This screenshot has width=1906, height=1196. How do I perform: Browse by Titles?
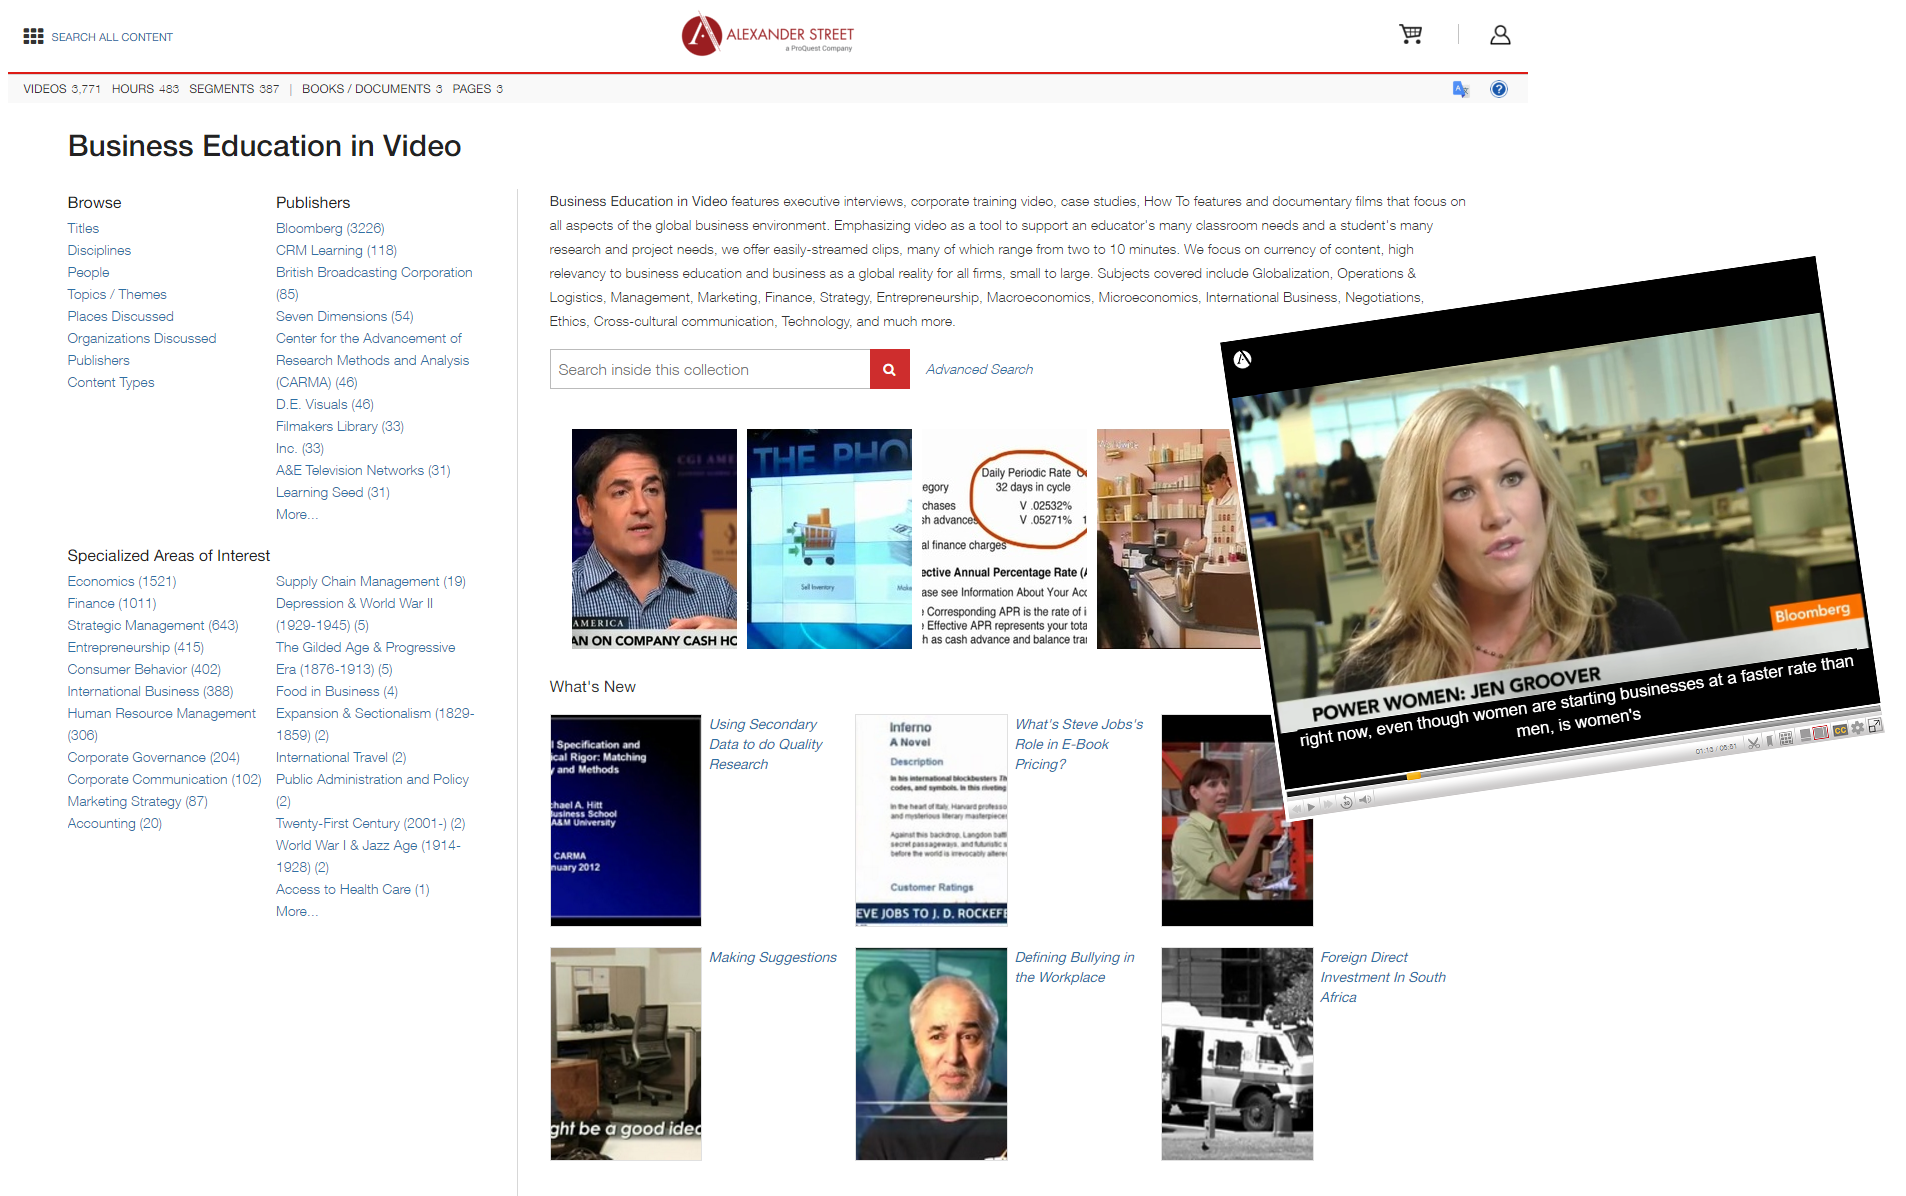tap(83, 228)
